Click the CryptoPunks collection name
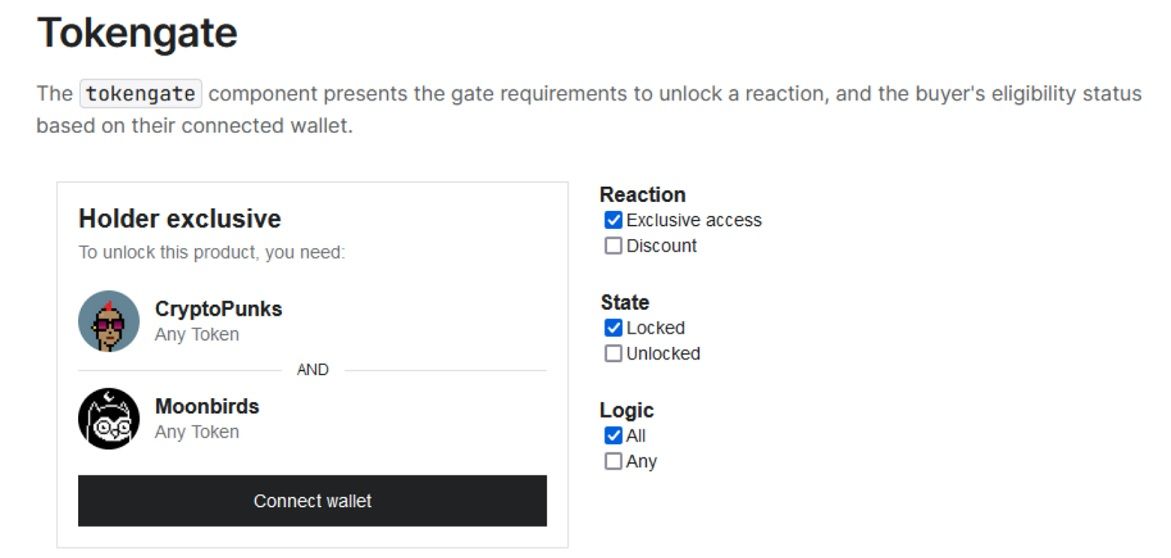Screen dimensions: 1171x558 click(x=218, y=309)
